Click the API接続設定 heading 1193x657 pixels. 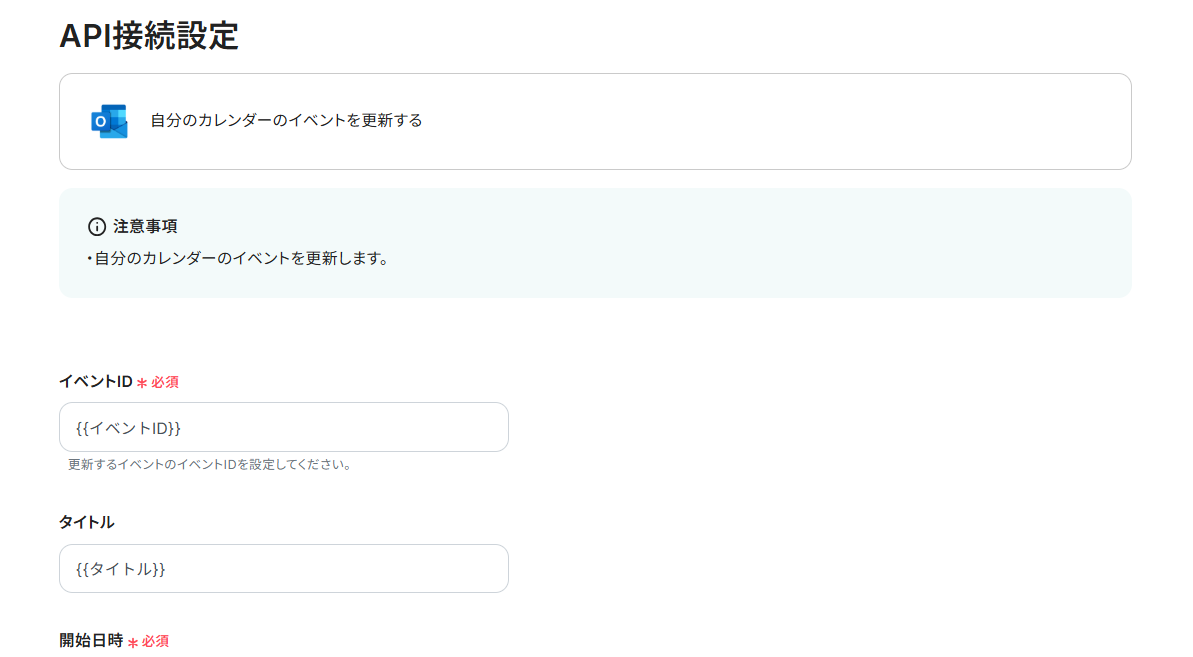pos(149,36)
